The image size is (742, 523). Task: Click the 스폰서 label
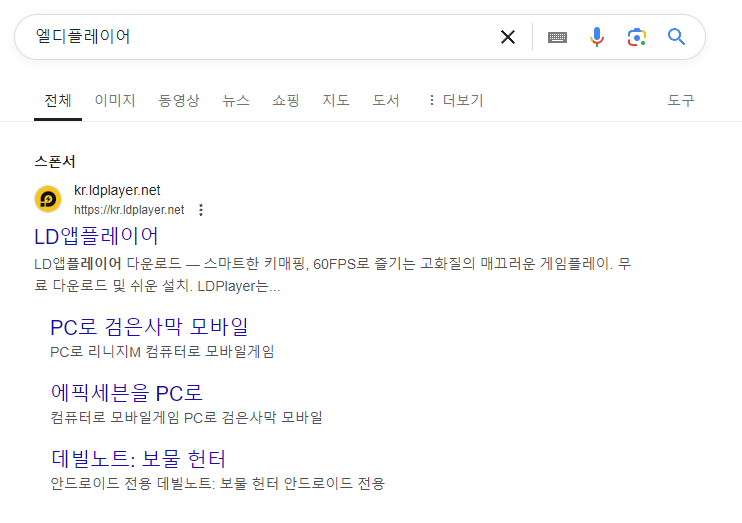54,162
